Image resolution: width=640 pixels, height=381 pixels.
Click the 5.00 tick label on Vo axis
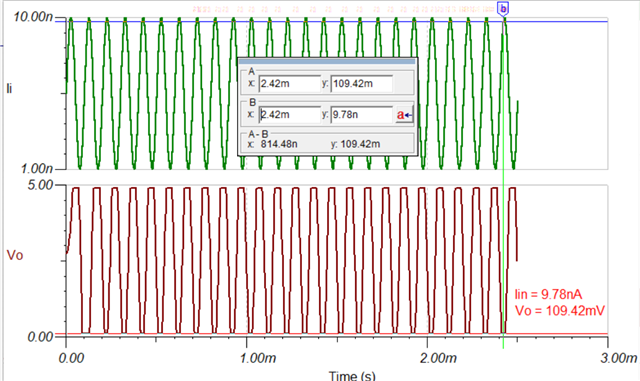coord(40,185)
